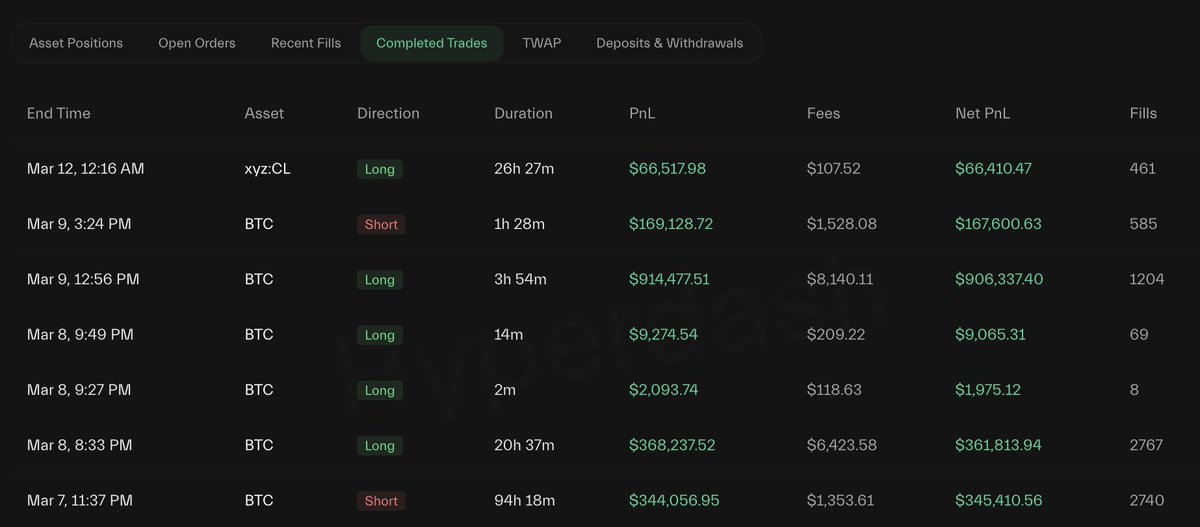Click the Short badge on Mar 7 row
The height and width of the screenshot is (527, 1200).
pos(381,501)
